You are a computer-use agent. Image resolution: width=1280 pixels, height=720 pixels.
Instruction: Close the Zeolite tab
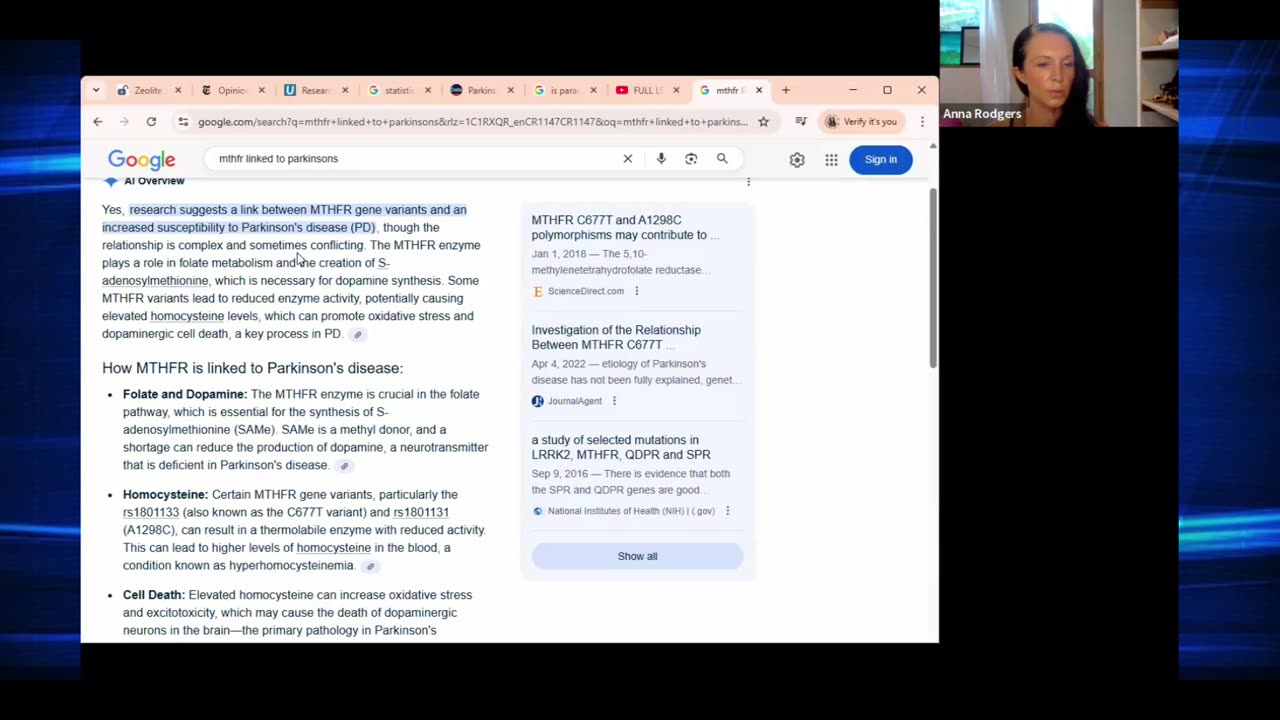(178, 90)
